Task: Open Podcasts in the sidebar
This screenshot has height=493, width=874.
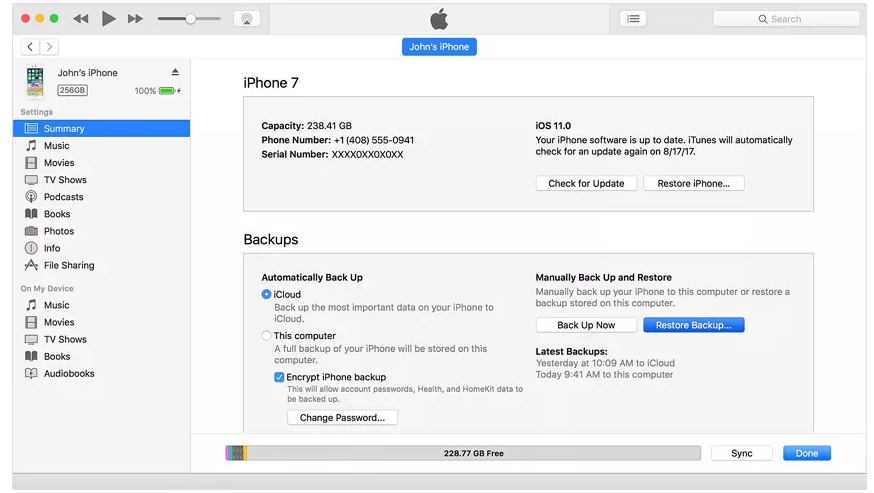Action: [101, 197]
